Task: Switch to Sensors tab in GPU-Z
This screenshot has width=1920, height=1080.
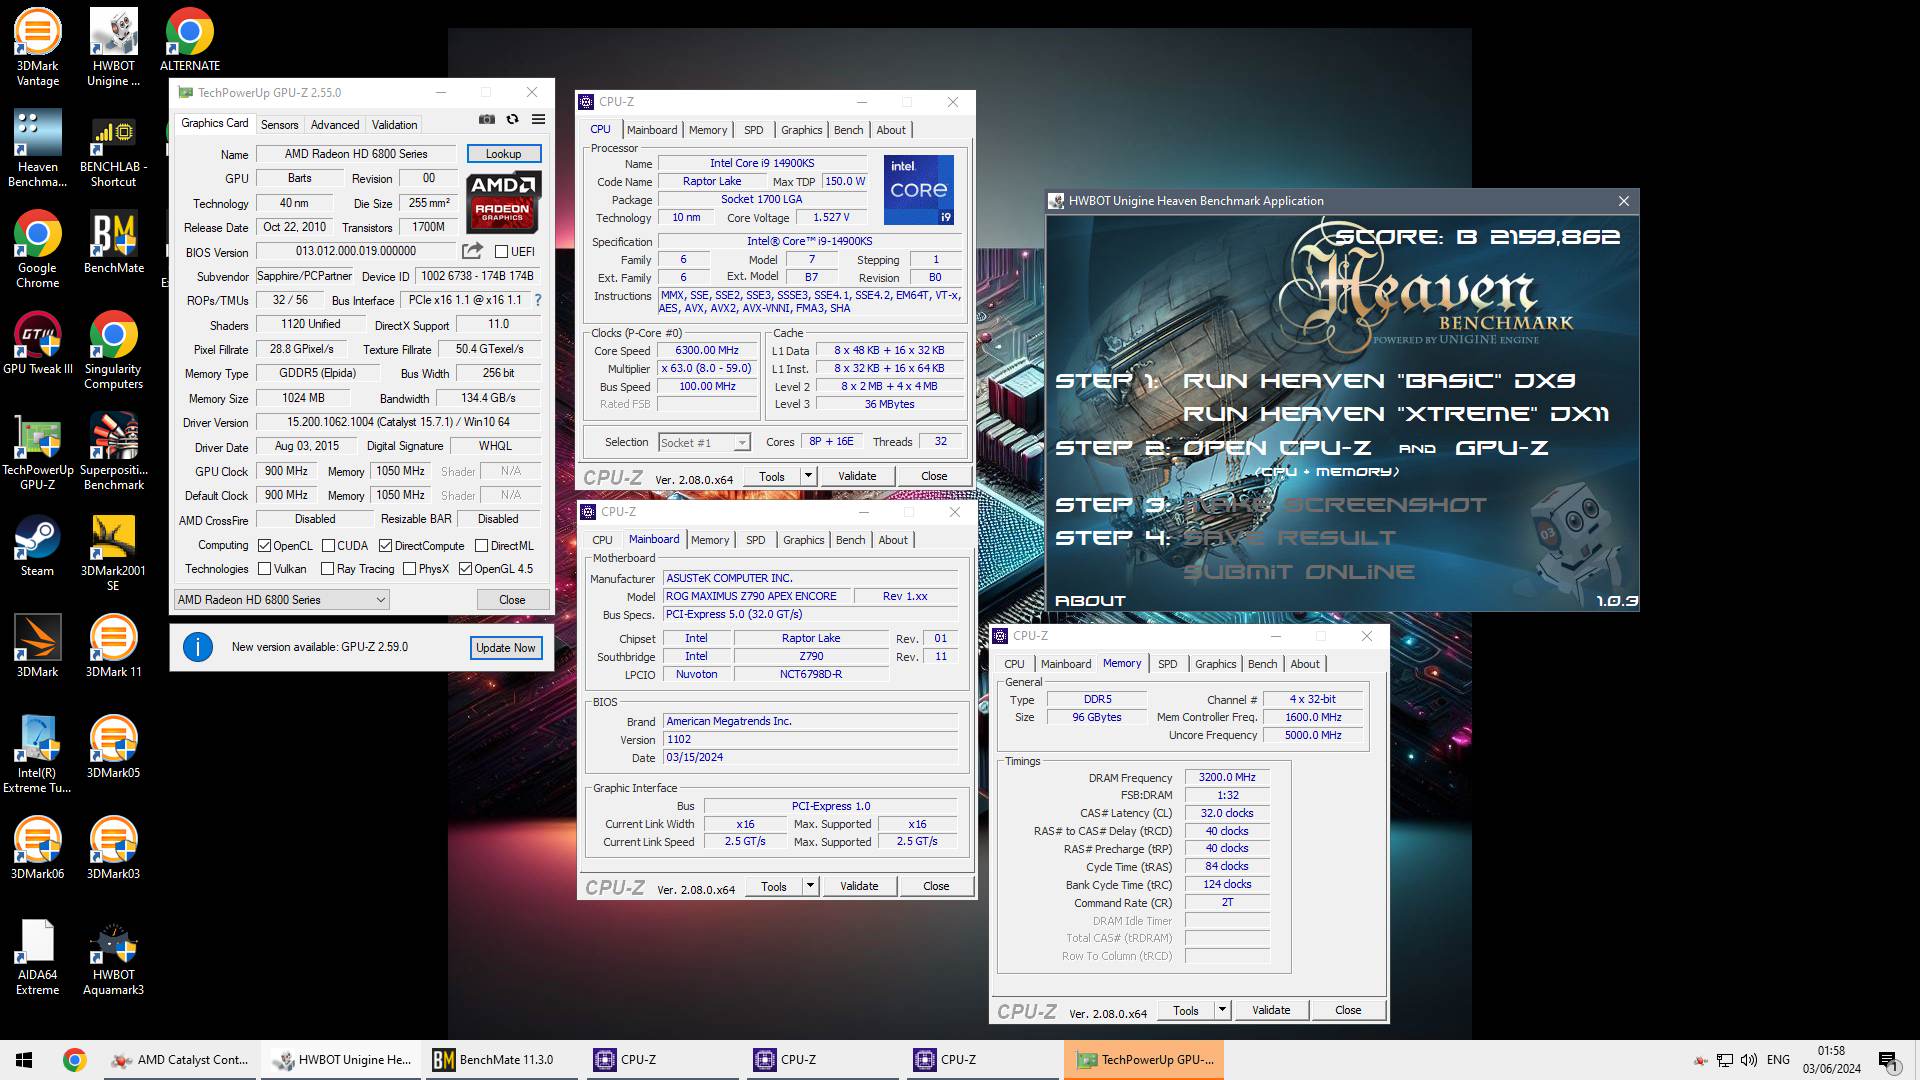Action: [x=279, y=125]
